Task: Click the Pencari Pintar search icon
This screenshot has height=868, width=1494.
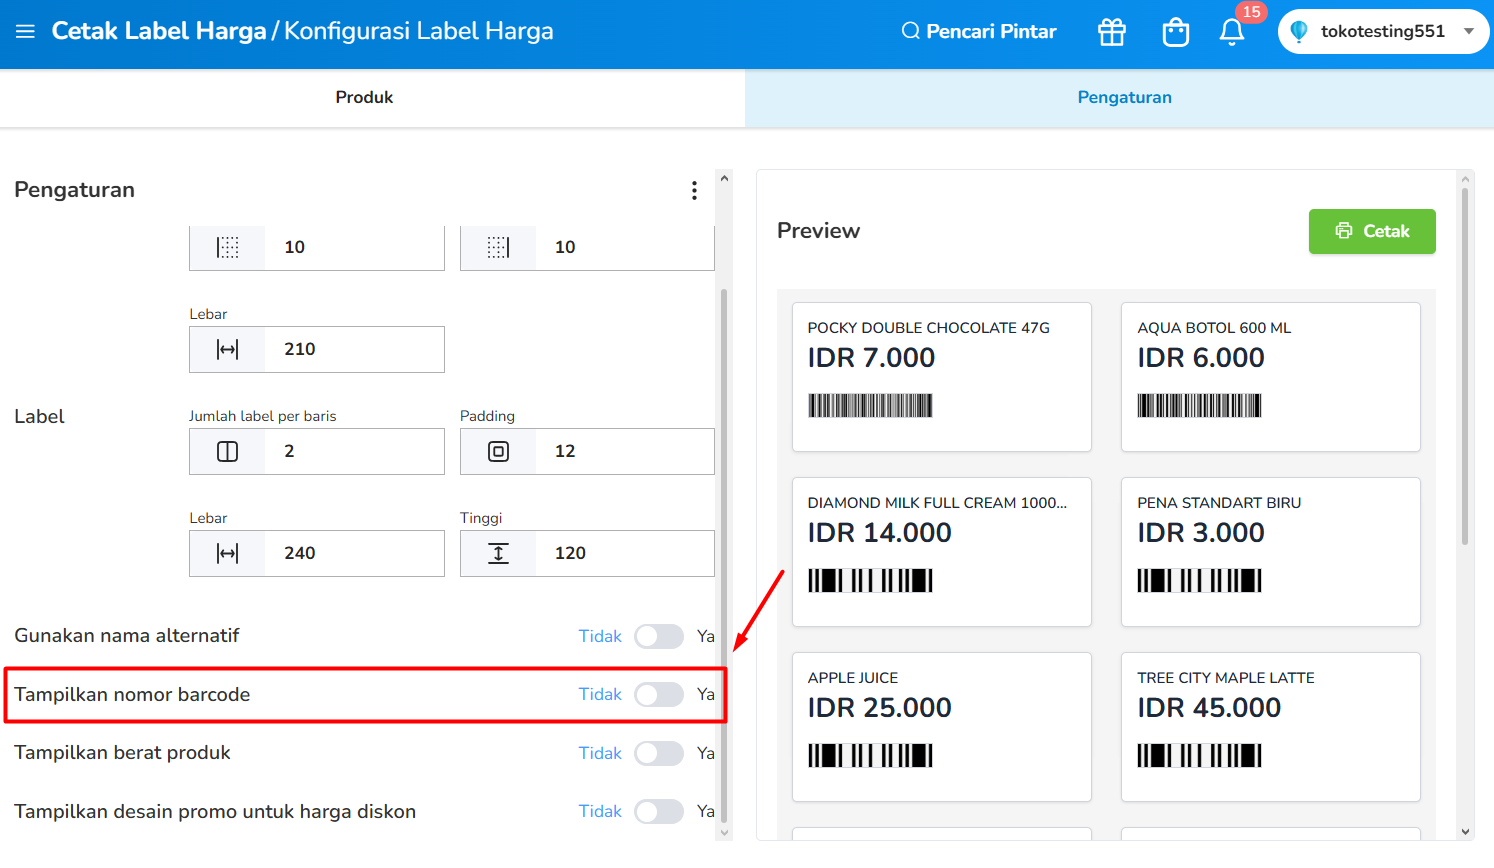Action: click(x=910, y=31)
